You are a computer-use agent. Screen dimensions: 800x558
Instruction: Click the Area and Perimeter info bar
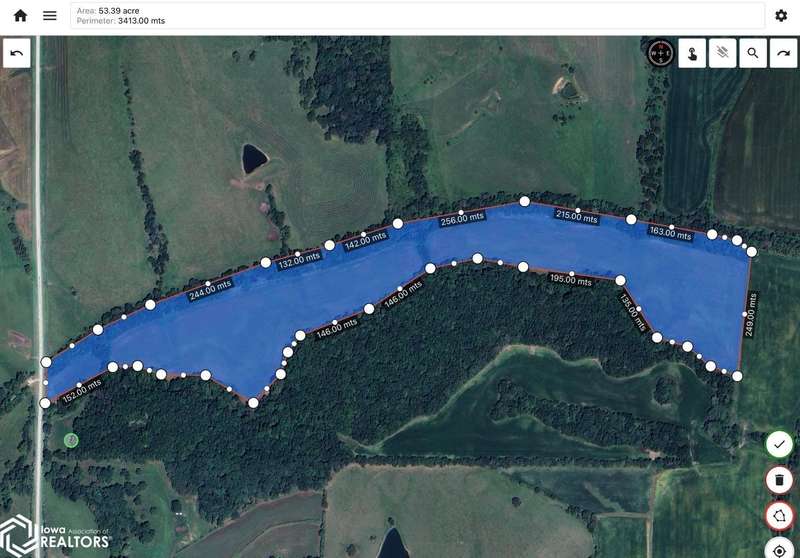417,16
